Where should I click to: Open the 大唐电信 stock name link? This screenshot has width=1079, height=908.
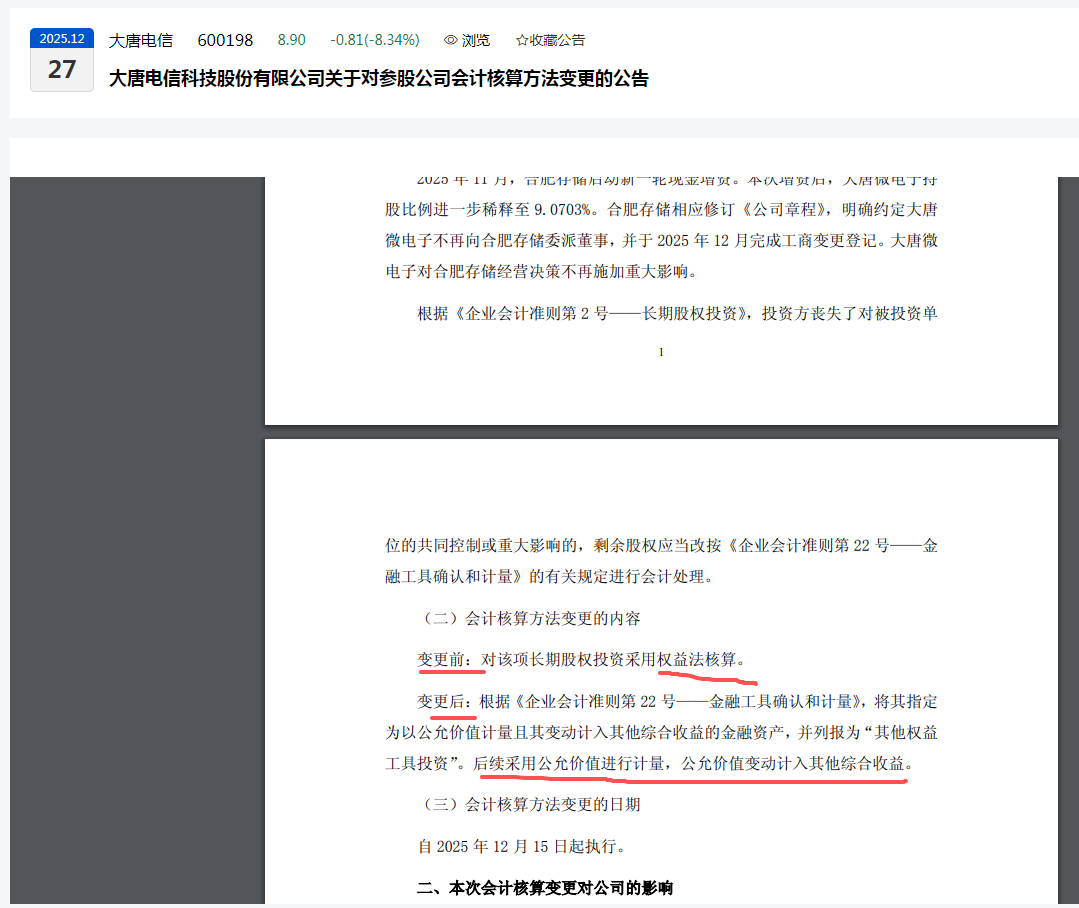click(141, 40)
